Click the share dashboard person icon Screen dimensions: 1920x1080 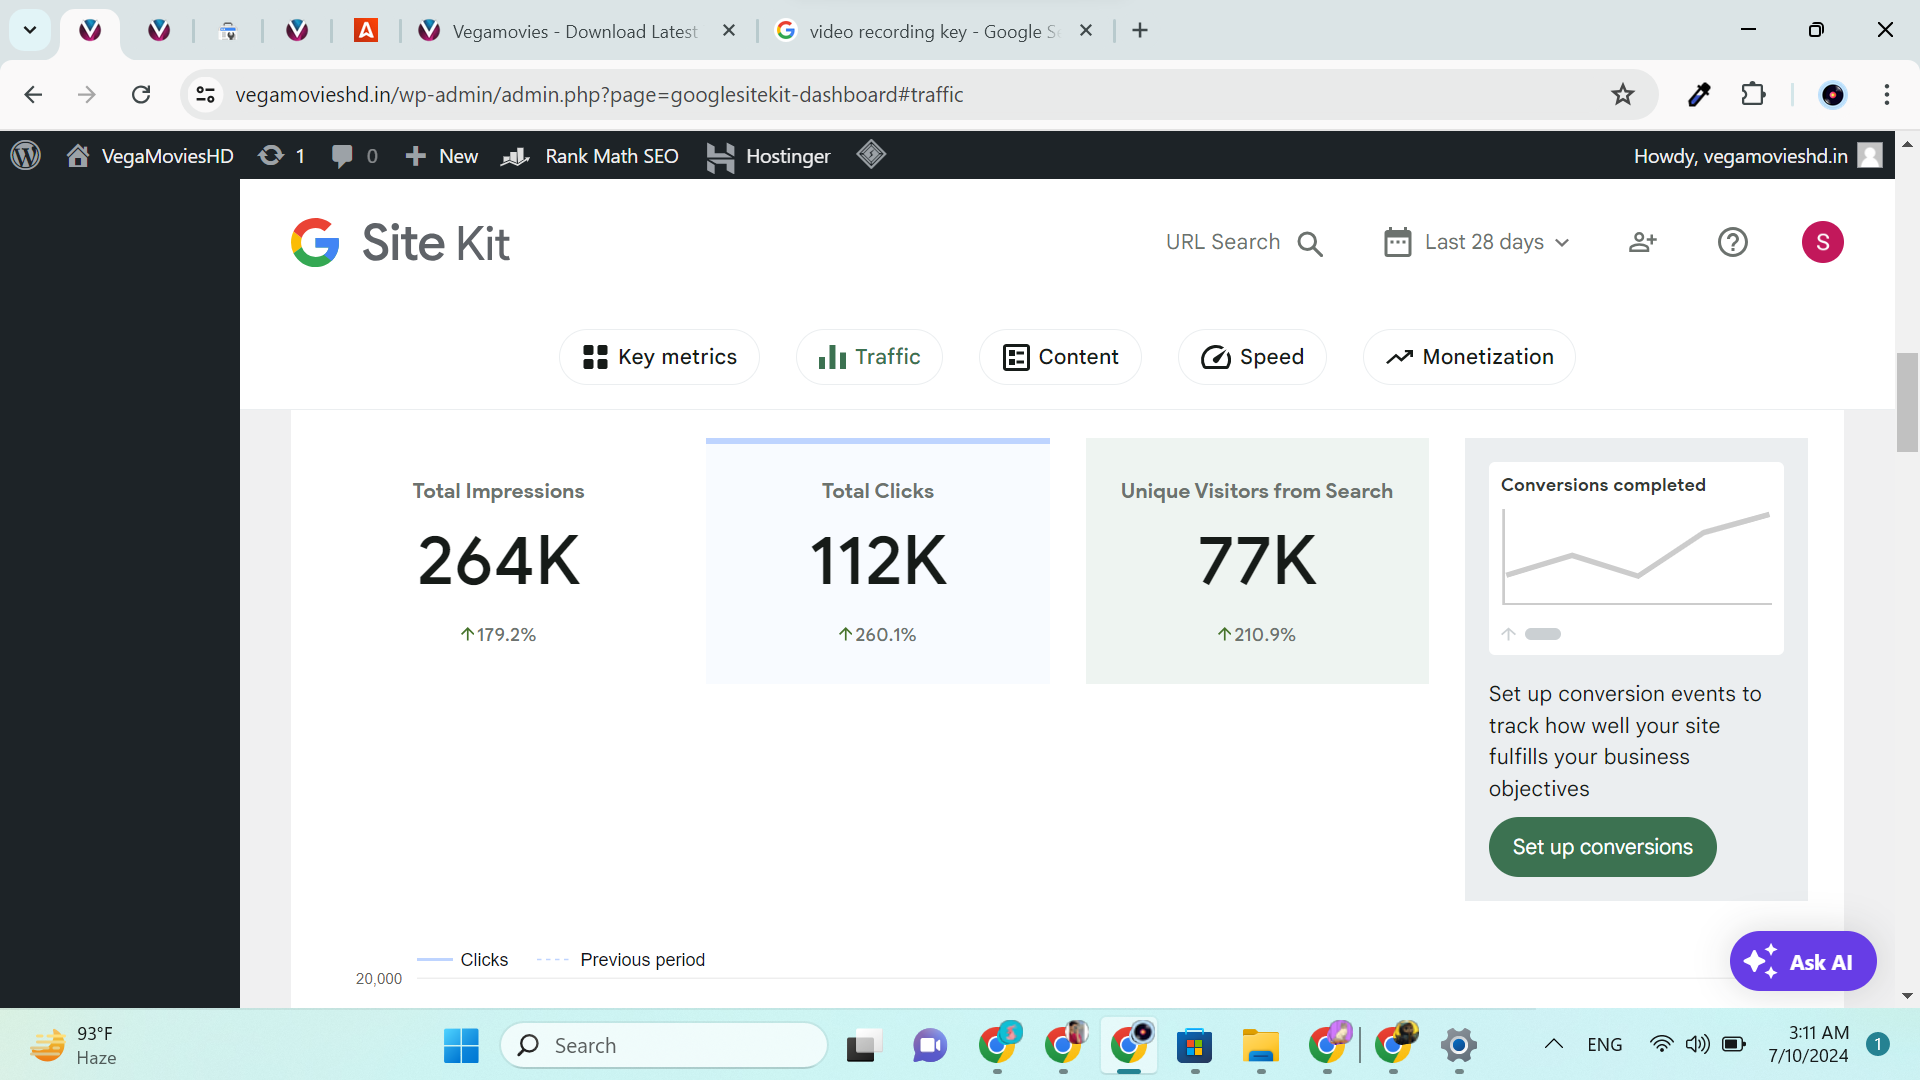(1642, 242)
